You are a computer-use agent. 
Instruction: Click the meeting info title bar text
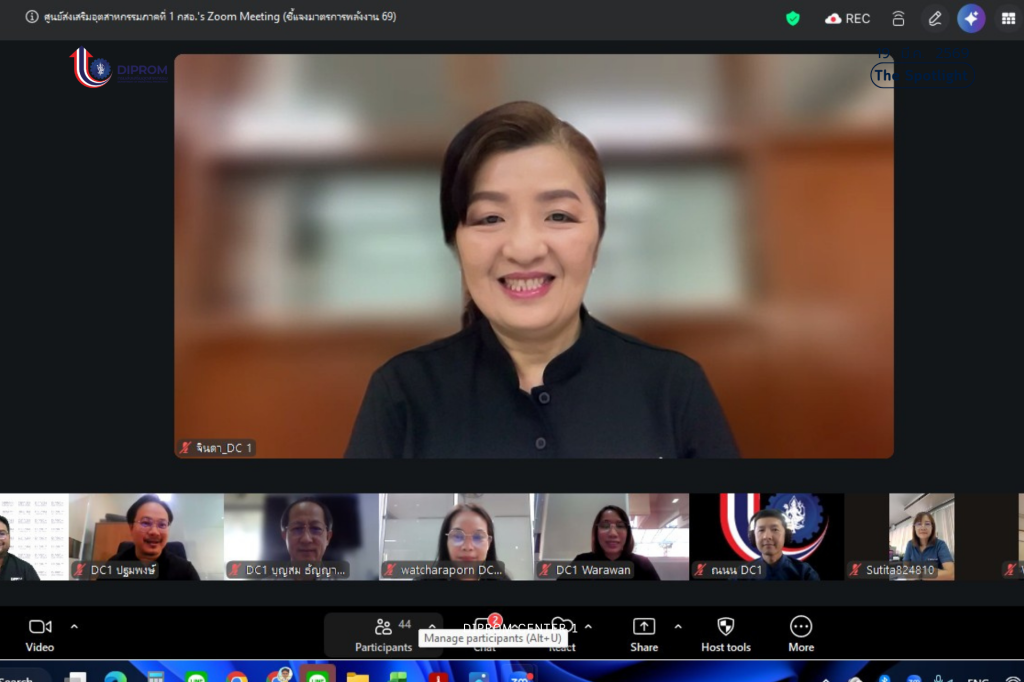point(210,17)
